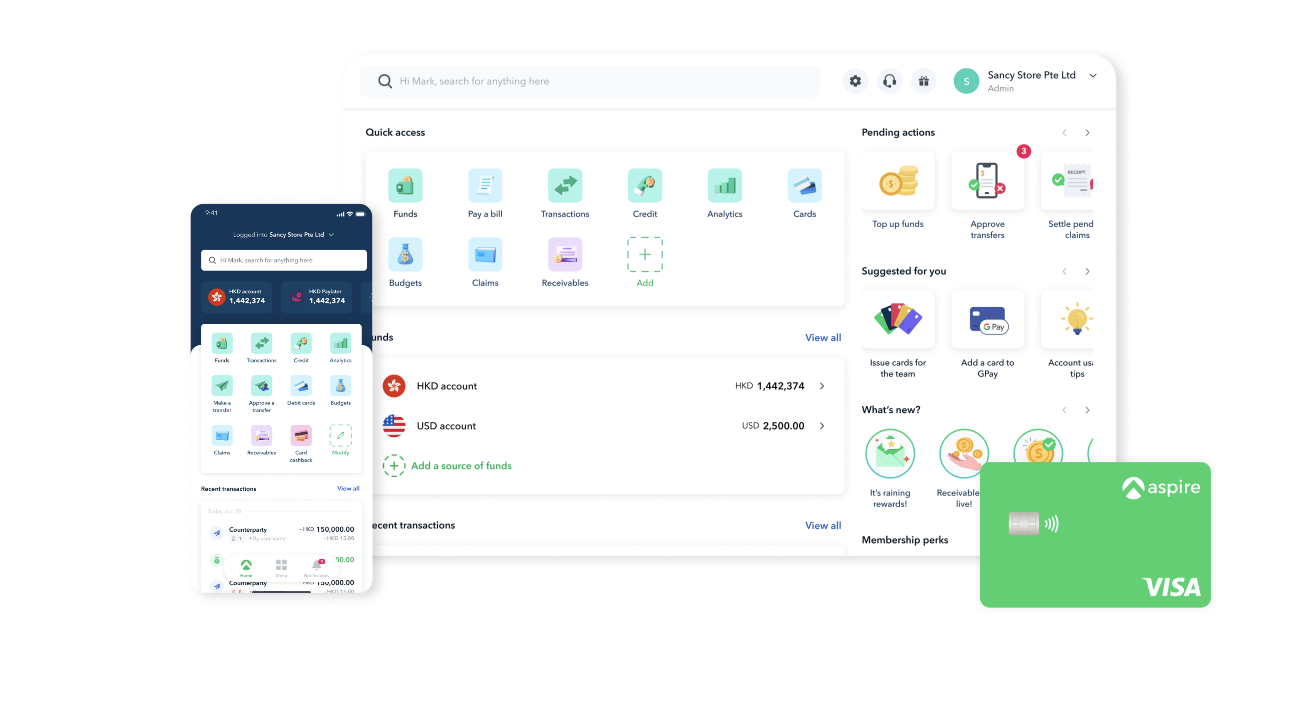
Task: Expand the USD account row chevron
Action: point(822,426)
